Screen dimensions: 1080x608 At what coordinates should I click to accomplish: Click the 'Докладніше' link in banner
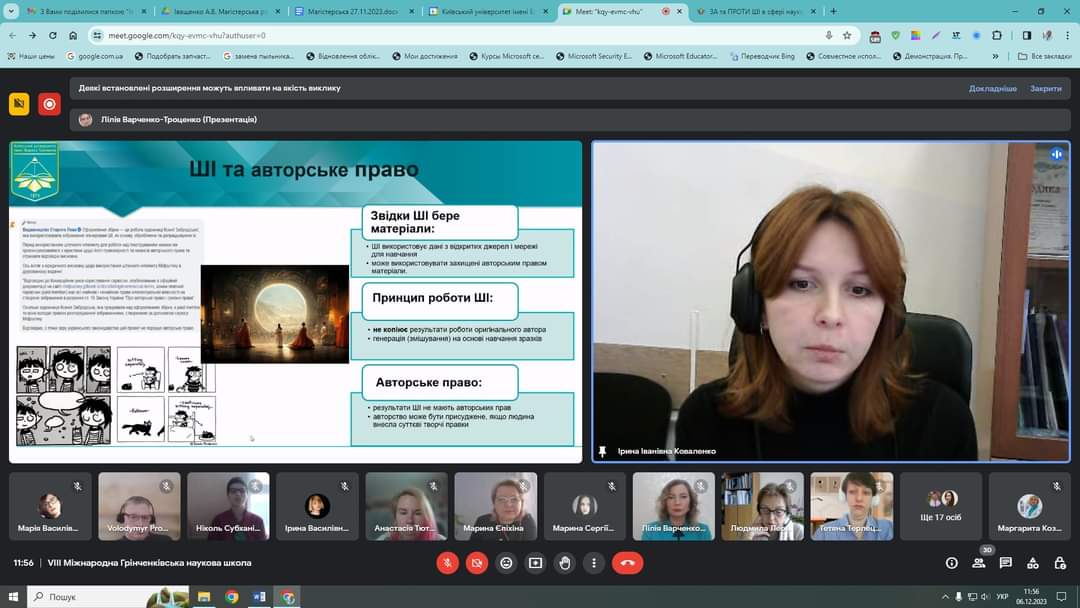(x=992, y=88)
